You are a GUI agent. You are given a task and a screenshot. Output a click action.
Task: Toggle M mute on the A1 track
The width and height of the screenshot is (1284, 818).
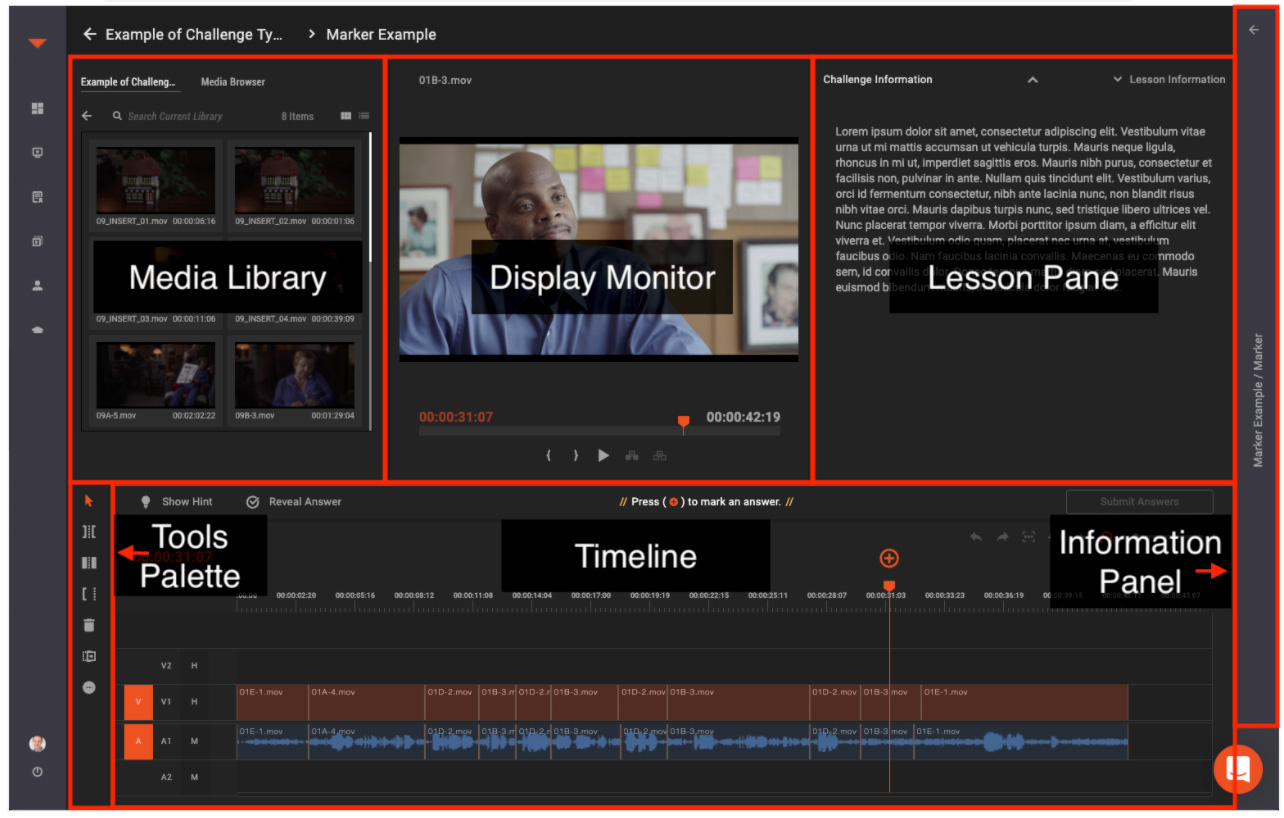(194, 741)
